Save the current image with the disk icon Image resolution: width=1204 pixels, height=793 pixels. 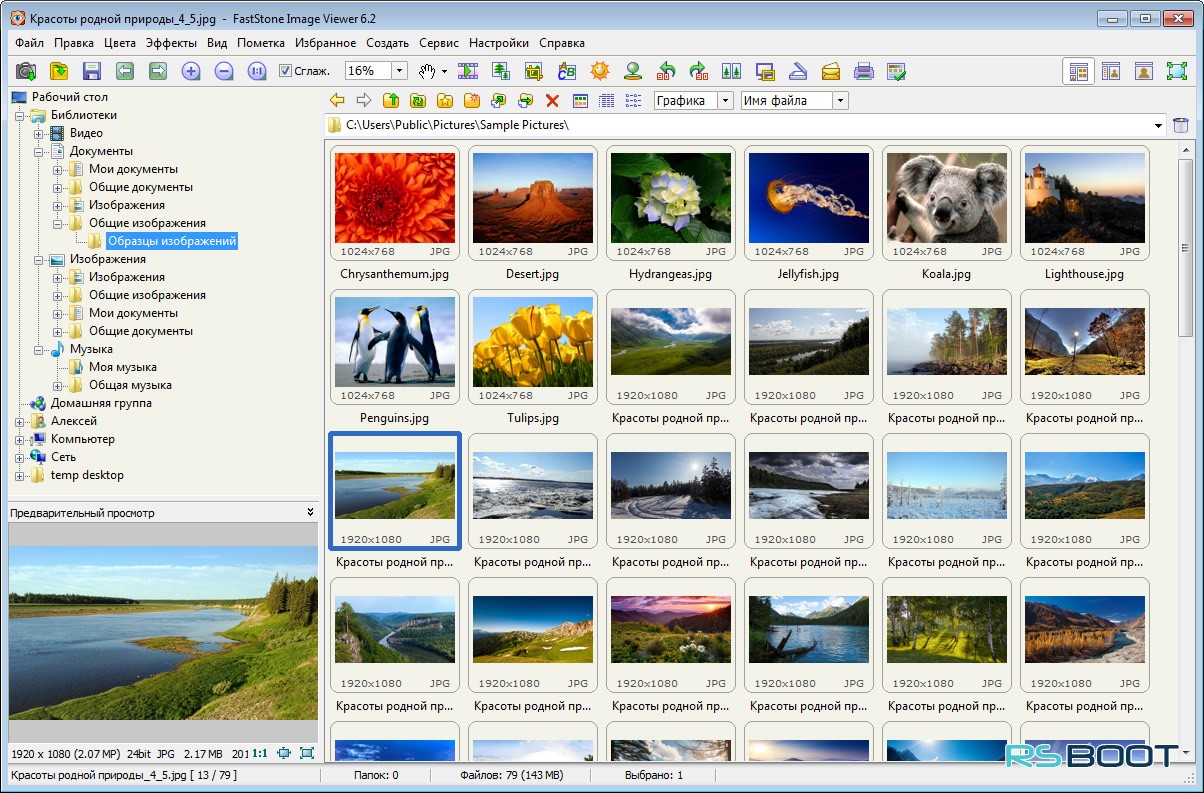[x=91, y=71]
